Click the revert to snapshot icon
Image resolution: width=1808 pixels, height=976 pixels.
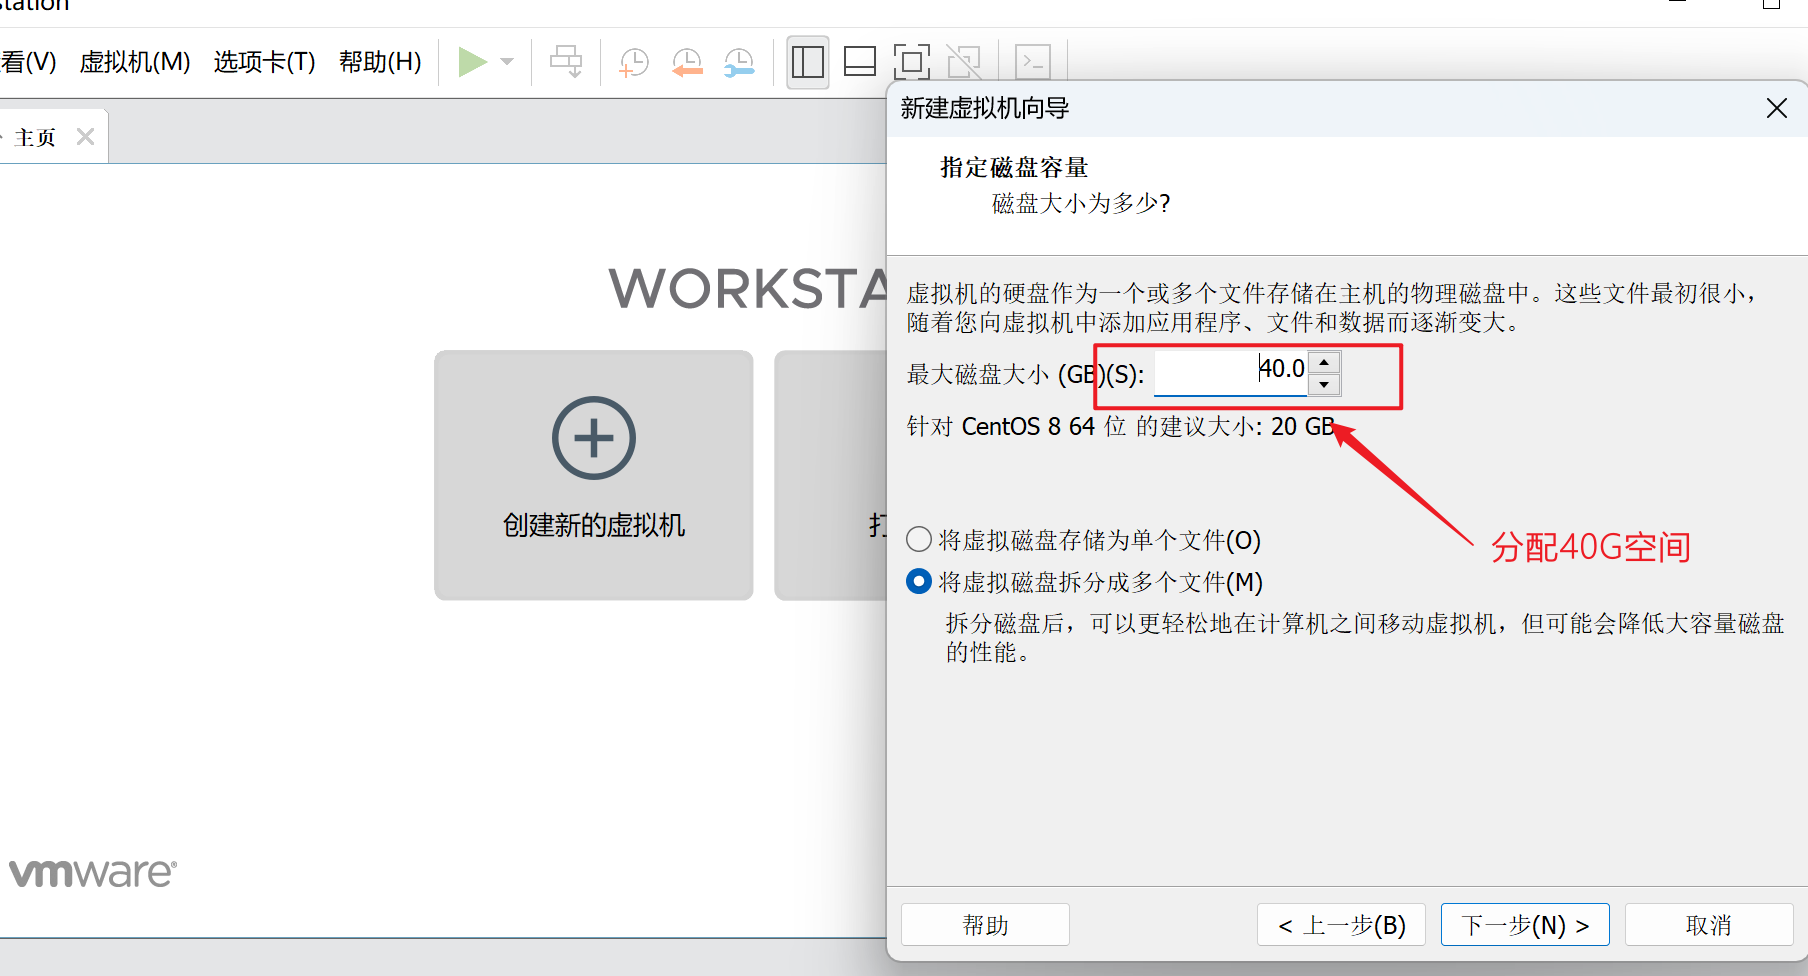click(x=687, y=62)
